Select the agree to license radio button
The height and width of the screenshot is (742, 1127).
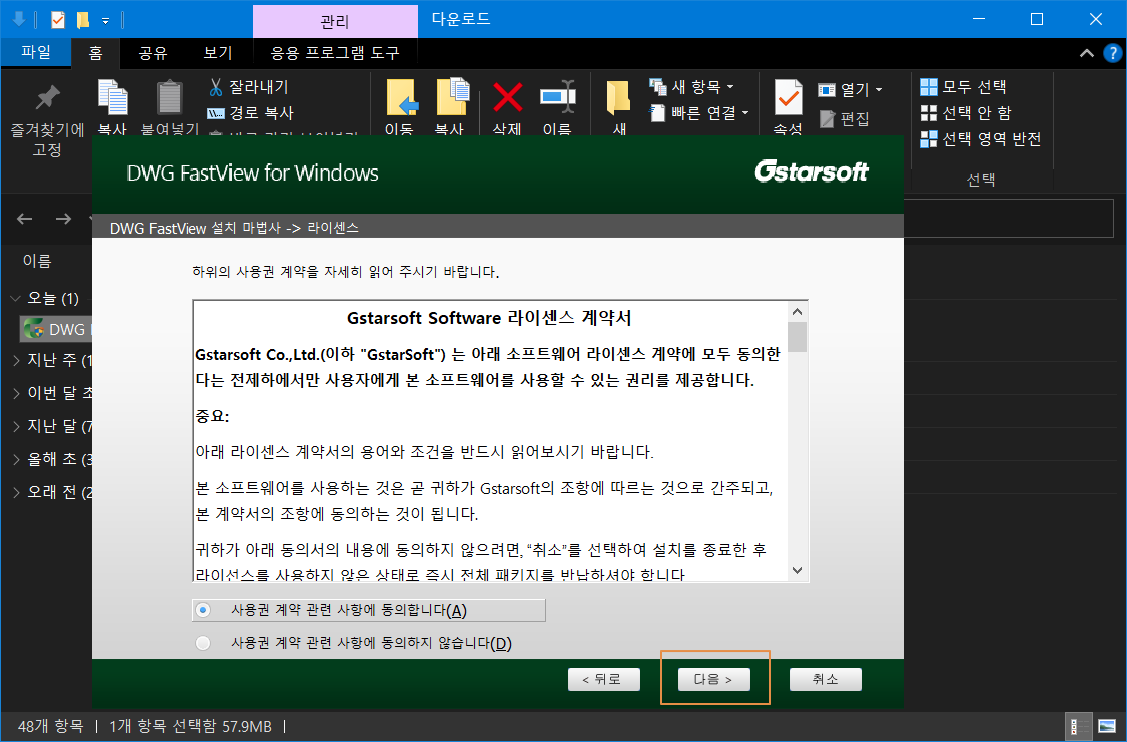pyautogui.click(x=203, y=610)
